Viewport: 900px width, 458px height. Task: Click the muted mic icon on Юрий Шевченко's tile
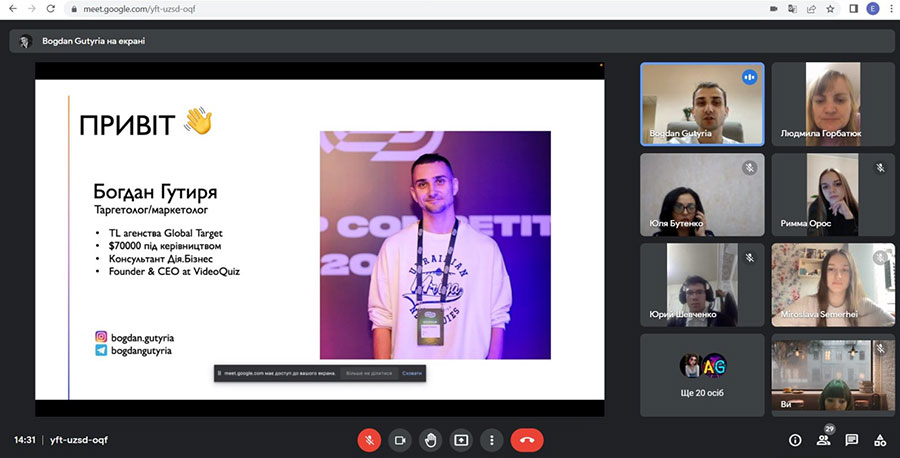tap(749, 258)
